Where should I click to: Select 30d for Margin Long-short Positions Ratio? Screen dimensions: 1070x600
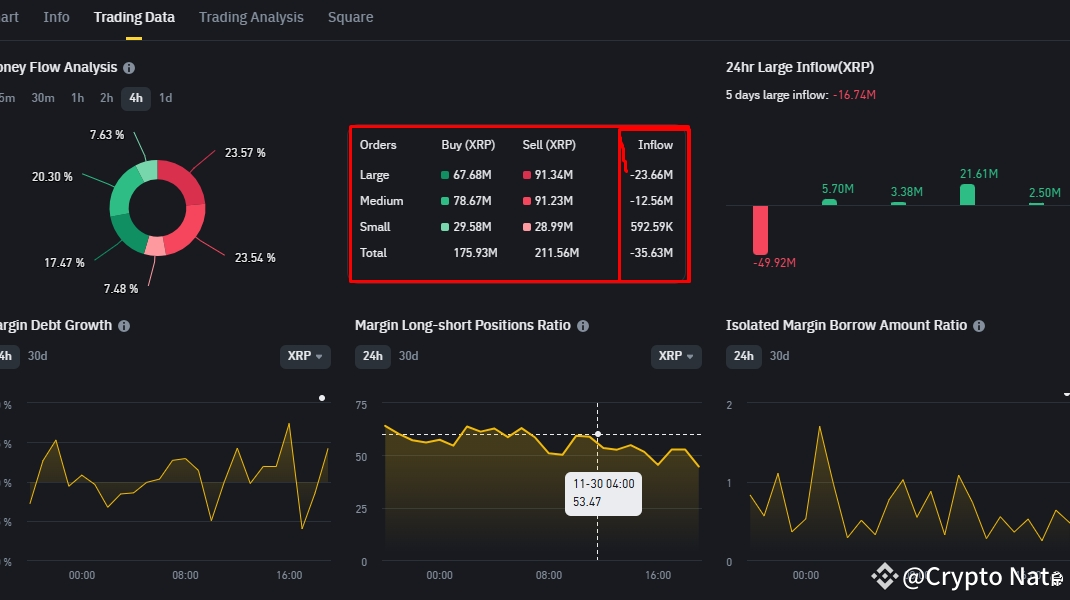[408, 356]
